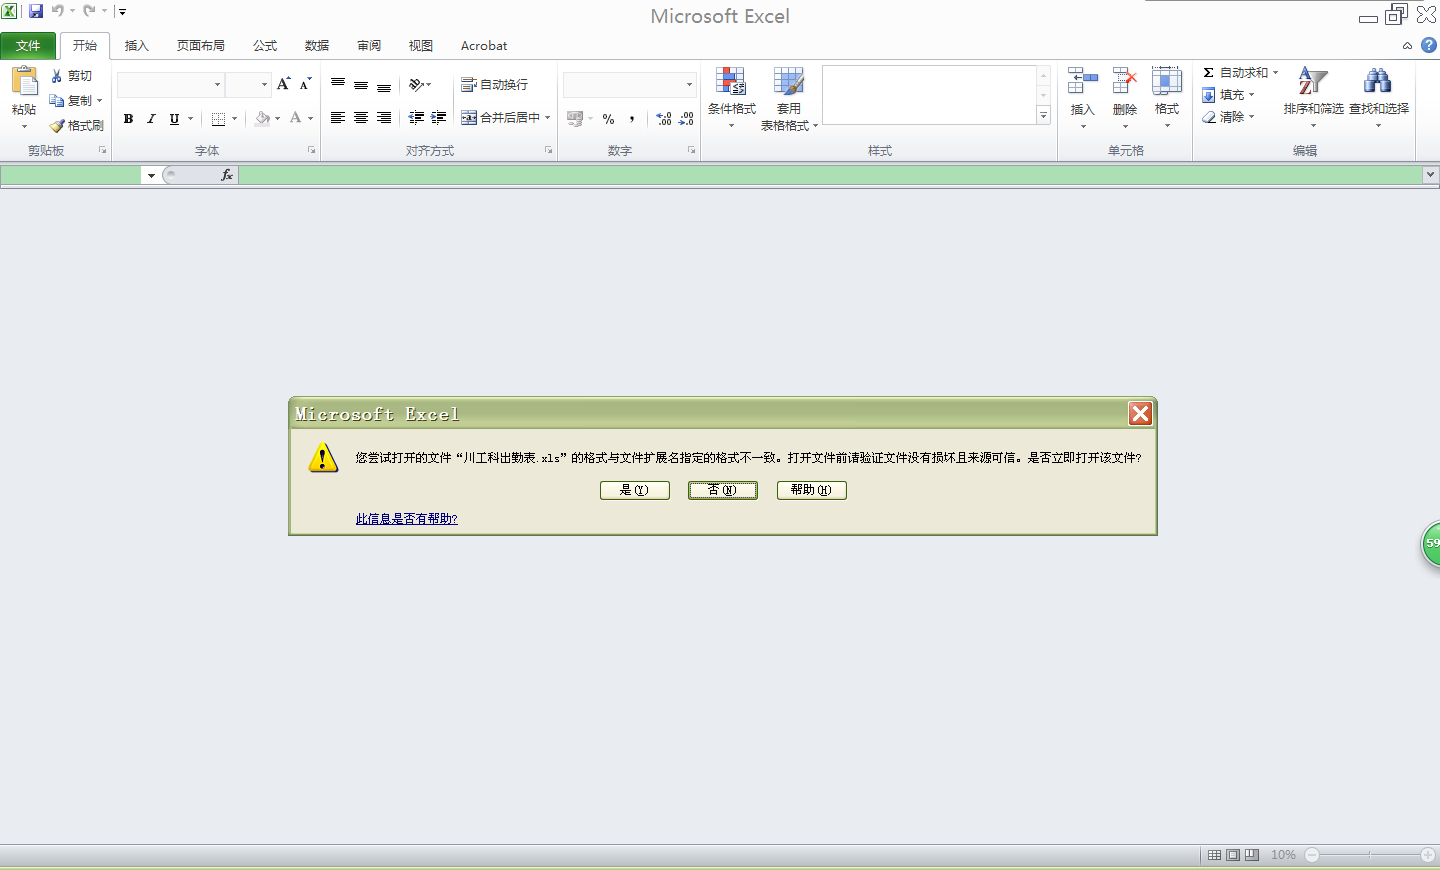Screen dimensions: 1440x870
Task: Click the Redo arrow icon
Action: [90, 11]
